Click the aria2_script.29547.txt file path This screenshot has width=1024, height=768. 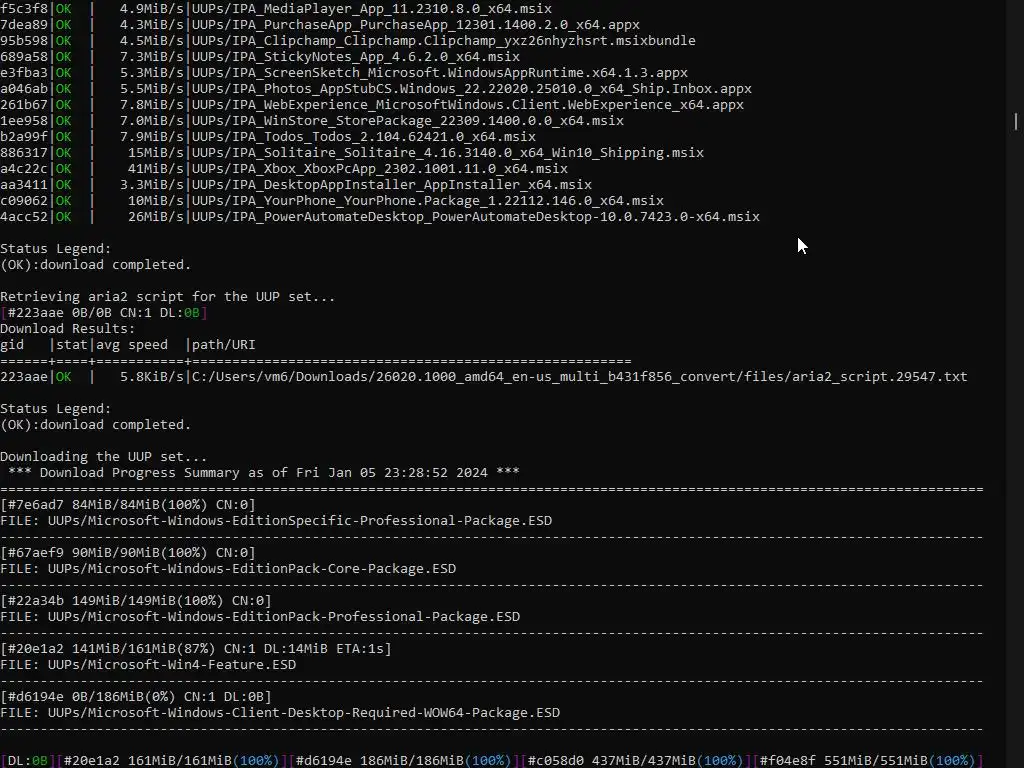click(579, 377)
